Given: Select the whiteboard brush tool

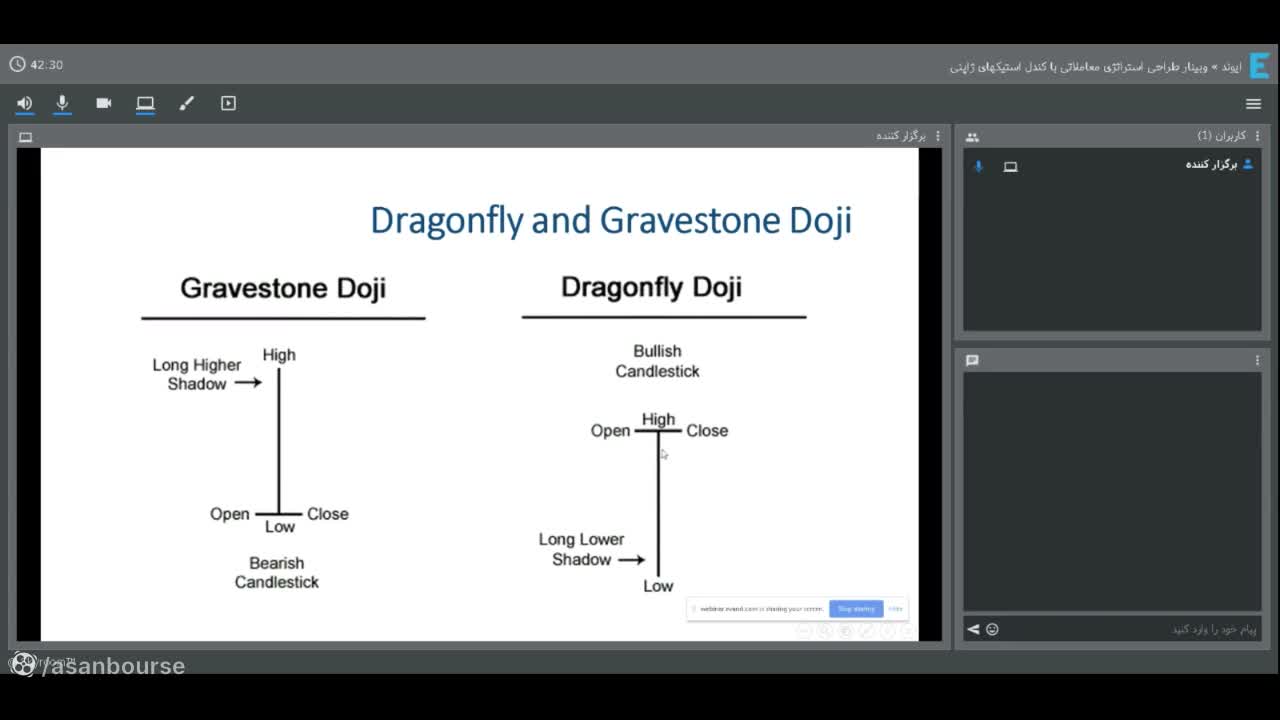Looking at the screenshot, I should pyautogui.click(x=187, y=103).
